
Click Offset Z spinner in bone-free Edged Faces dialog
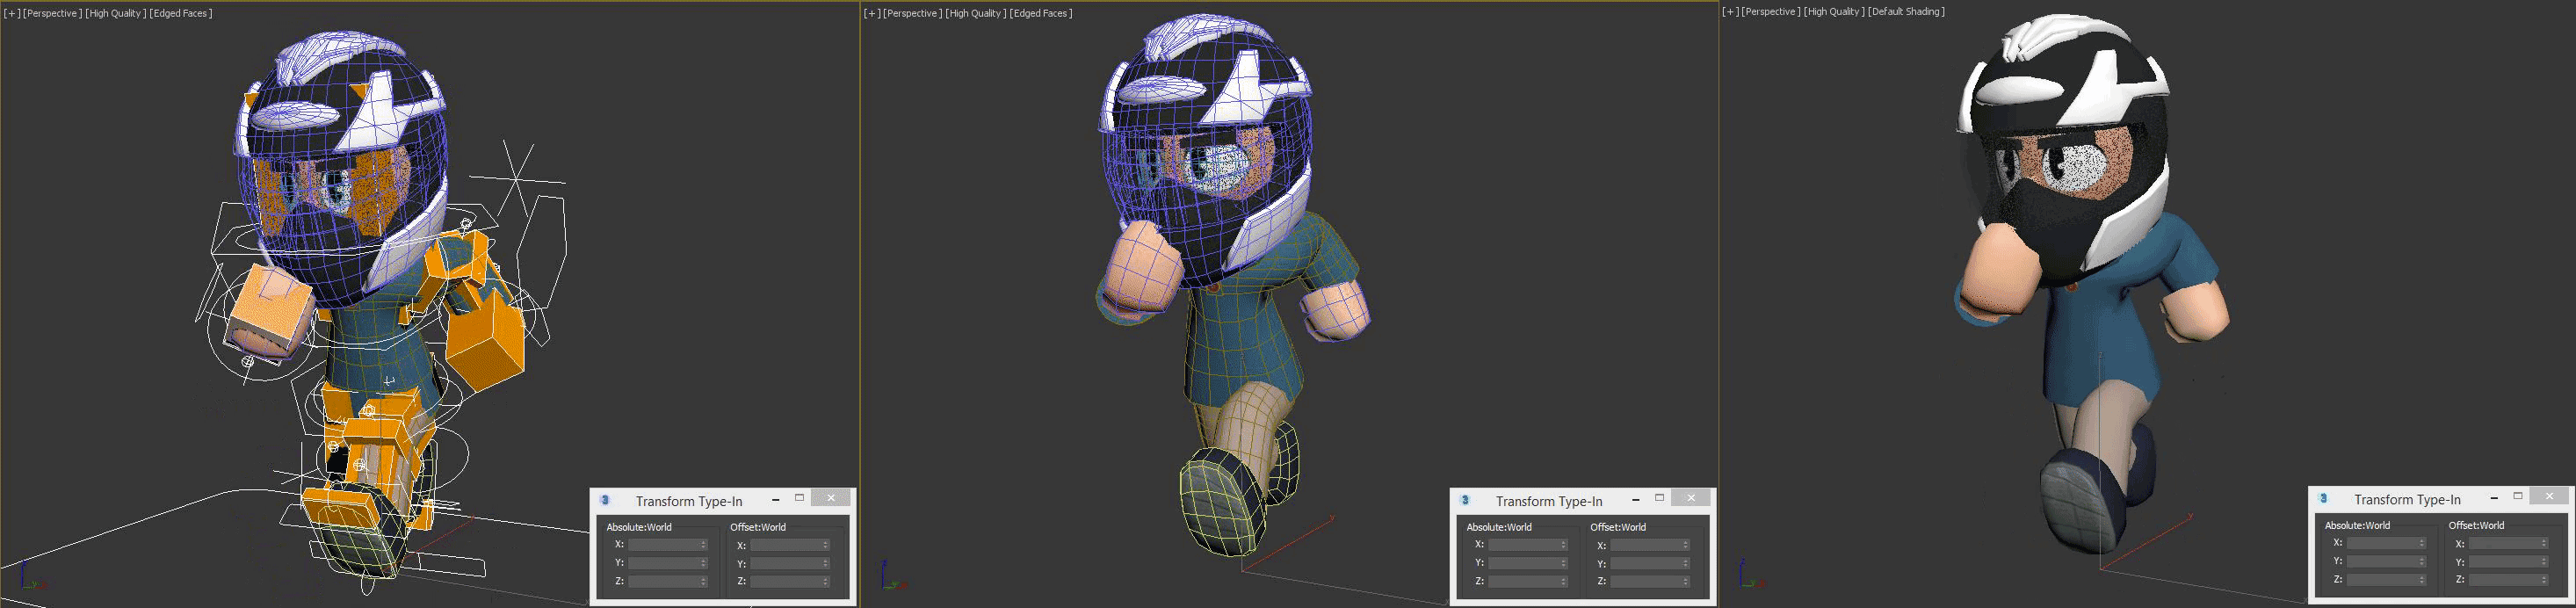click(1686, 581)
